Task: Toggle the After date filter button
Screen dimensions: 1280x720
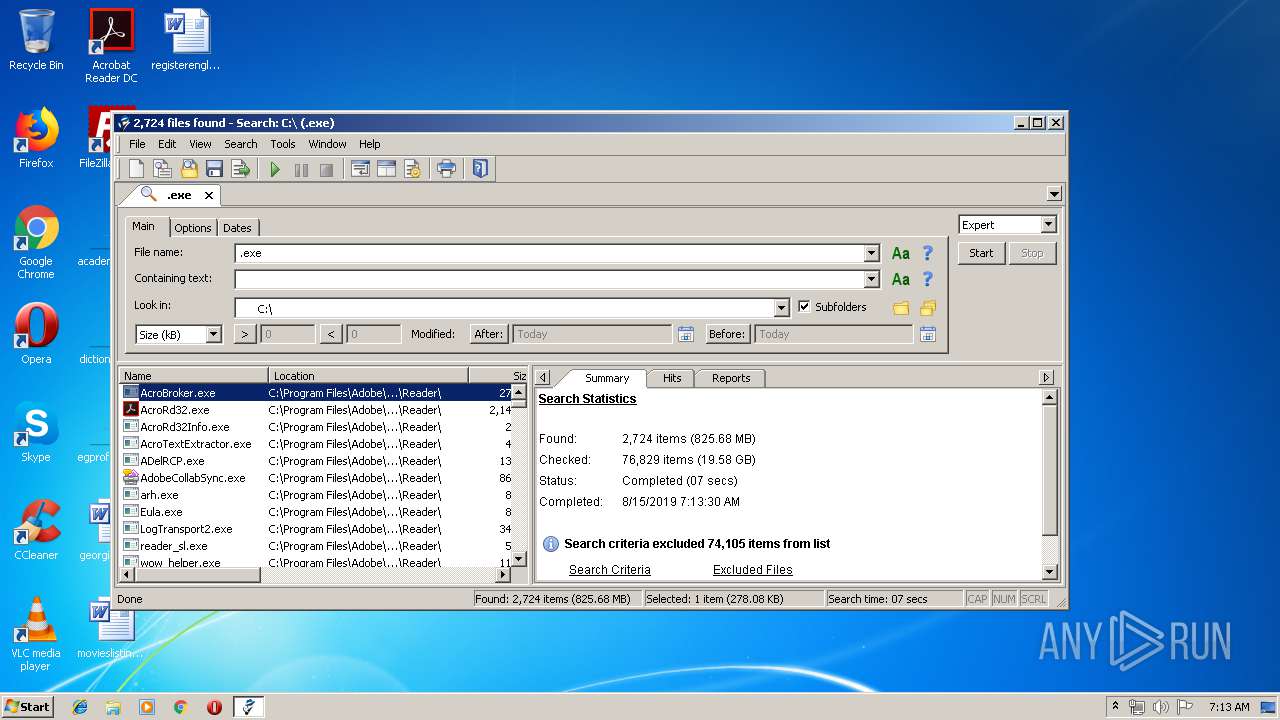Action: (x=489, y=334)
